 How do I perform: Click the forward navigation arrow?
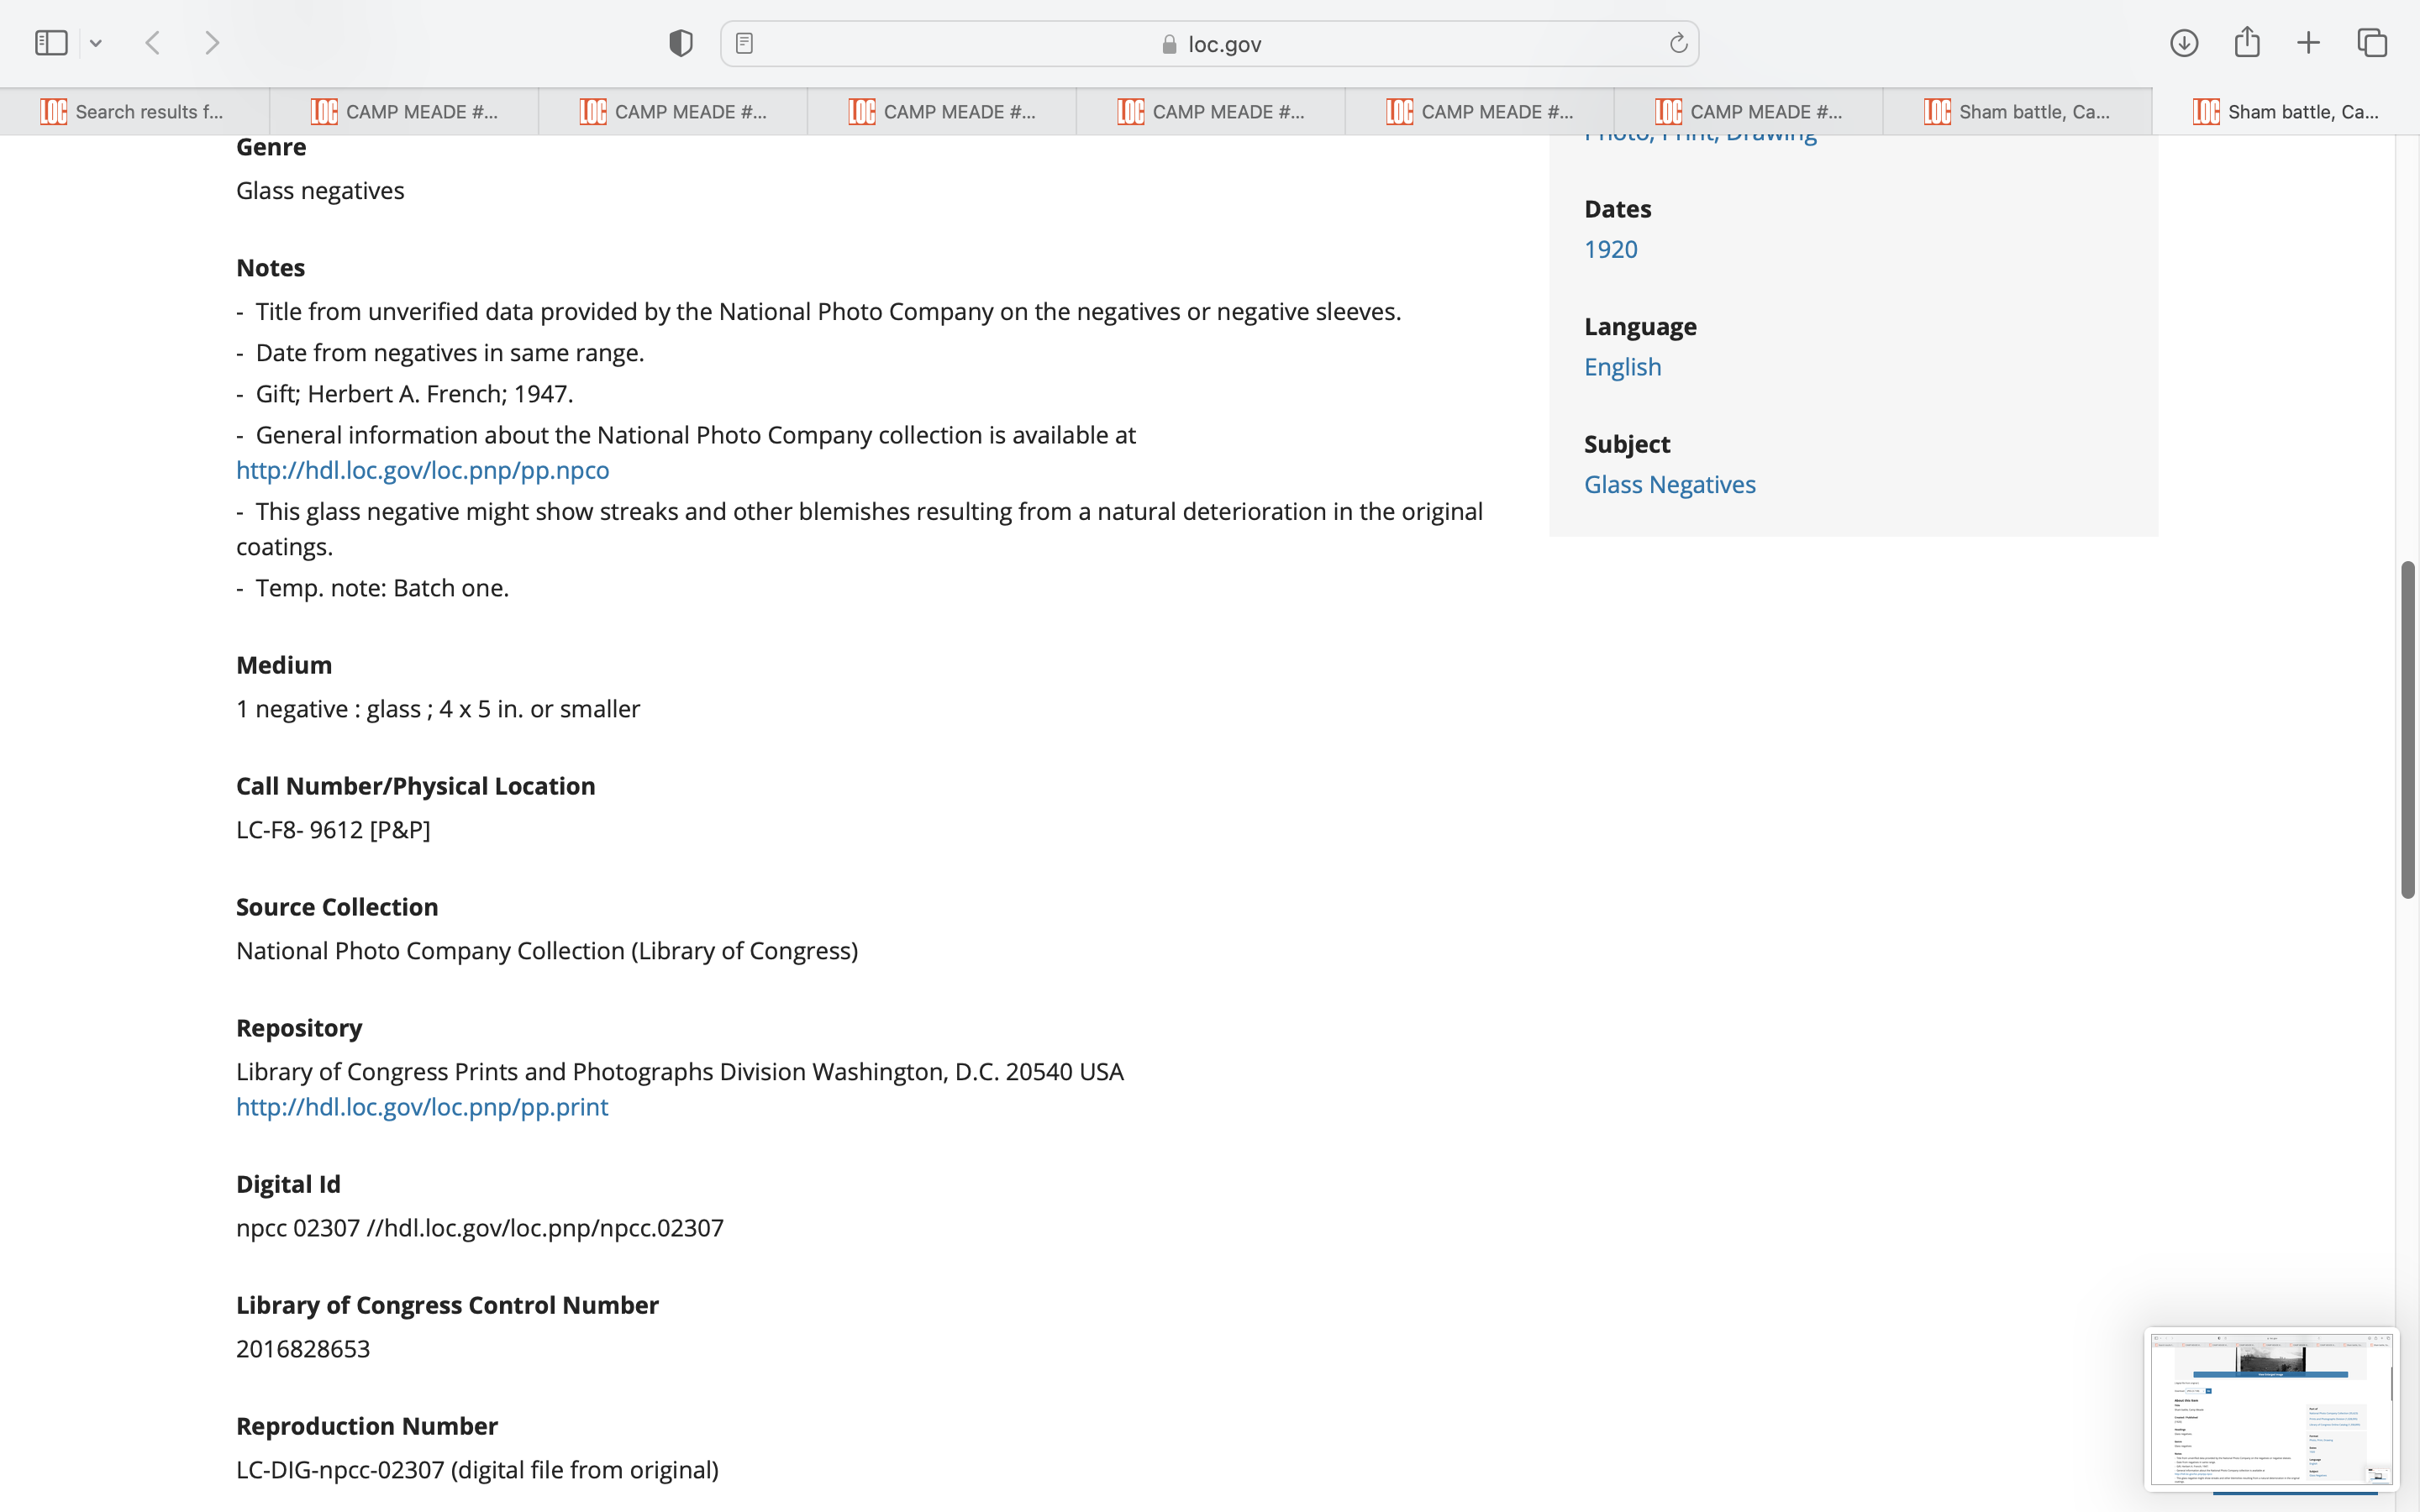tap(212, 43)
